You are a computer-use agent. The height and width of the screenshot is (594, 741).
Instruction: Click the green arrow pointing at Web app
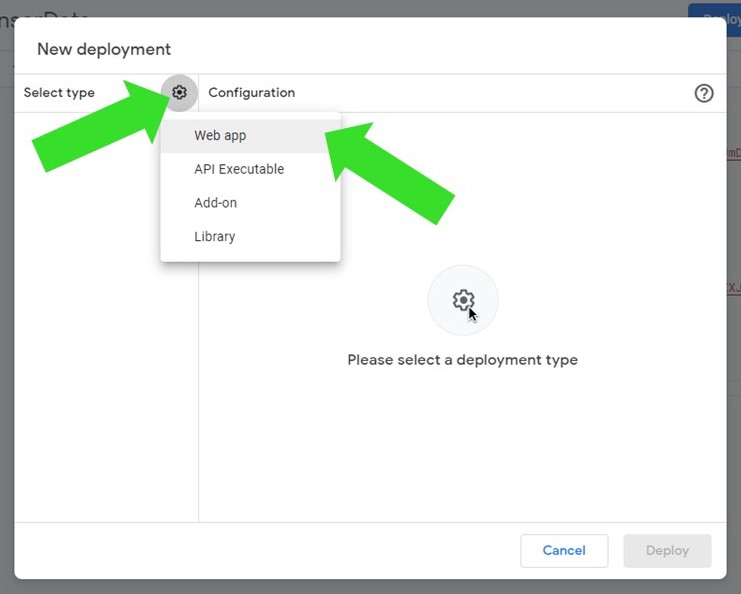(395, 168)
